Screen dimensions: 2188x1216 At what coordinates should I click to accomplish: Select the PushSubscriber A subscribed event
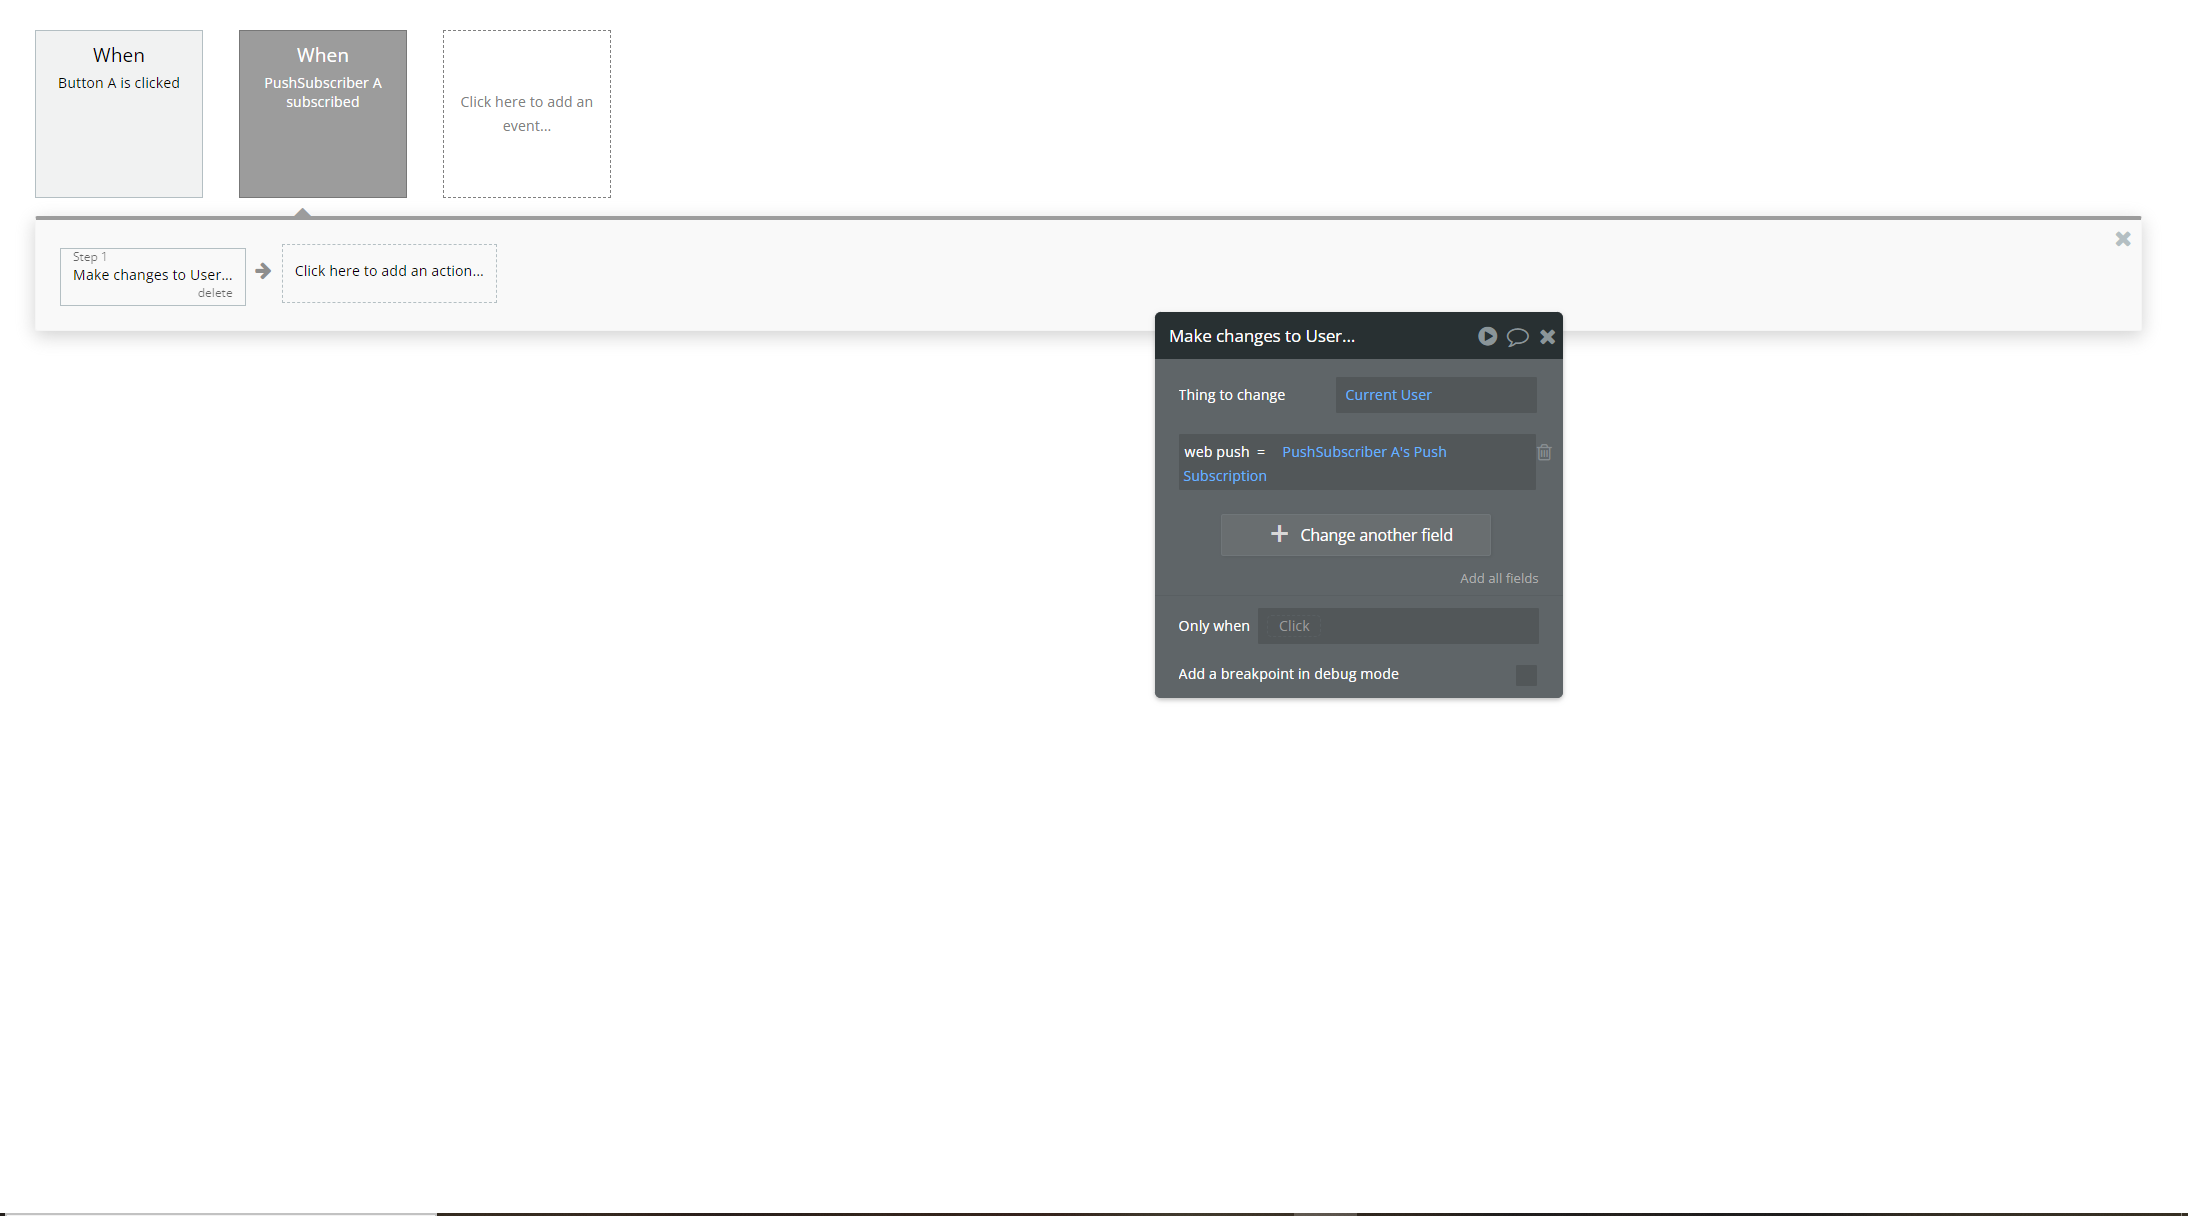pos(322,113)
